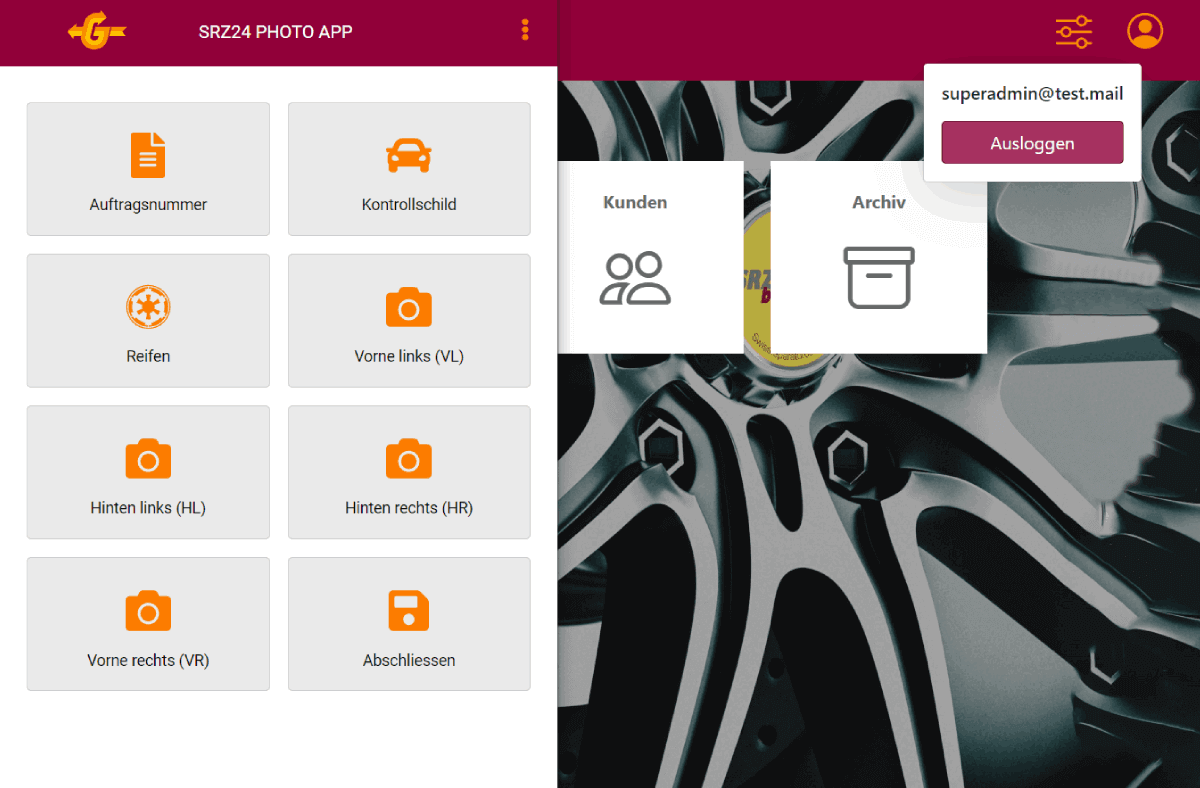Screen dimensions: 1200x788
Task: Tap the Hinten rechts (HR) camera icon
Action: click(x=408, y=459)
